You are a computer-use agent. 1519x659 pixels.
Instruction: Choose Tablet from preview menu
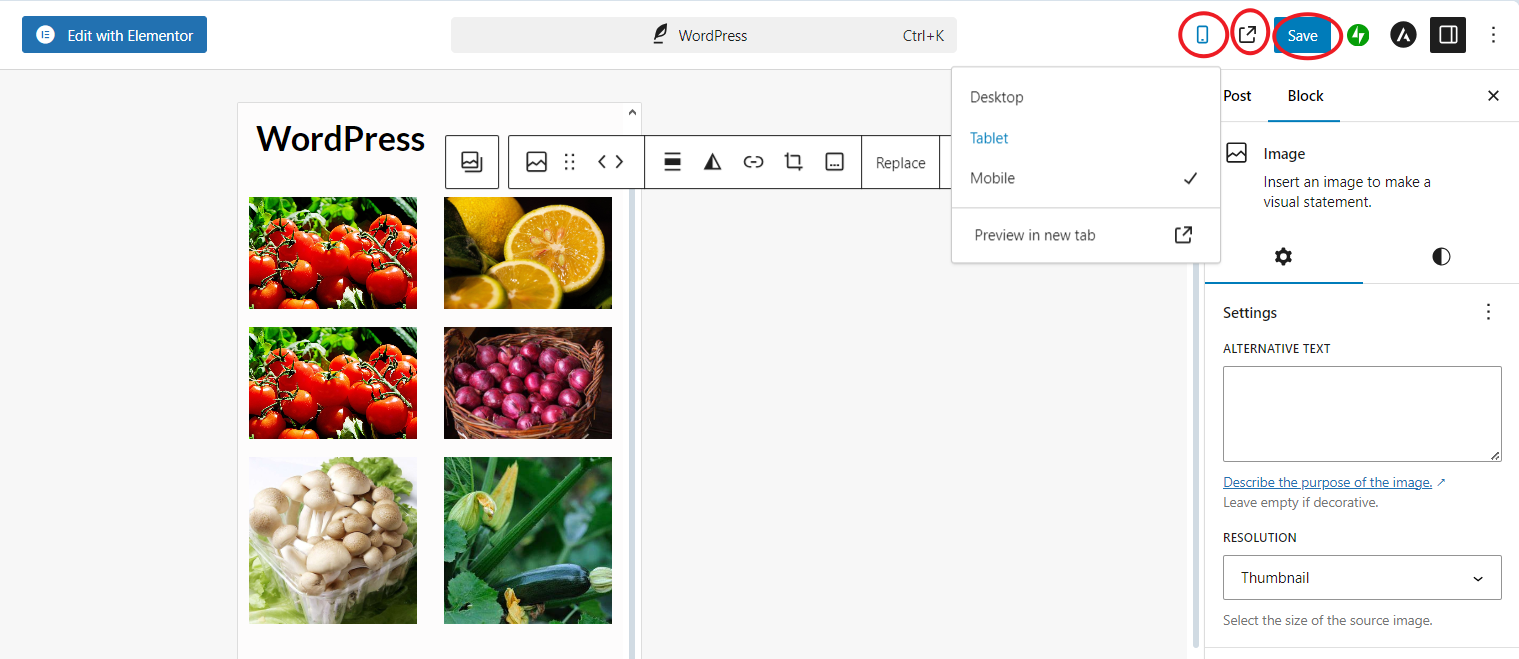989,138
